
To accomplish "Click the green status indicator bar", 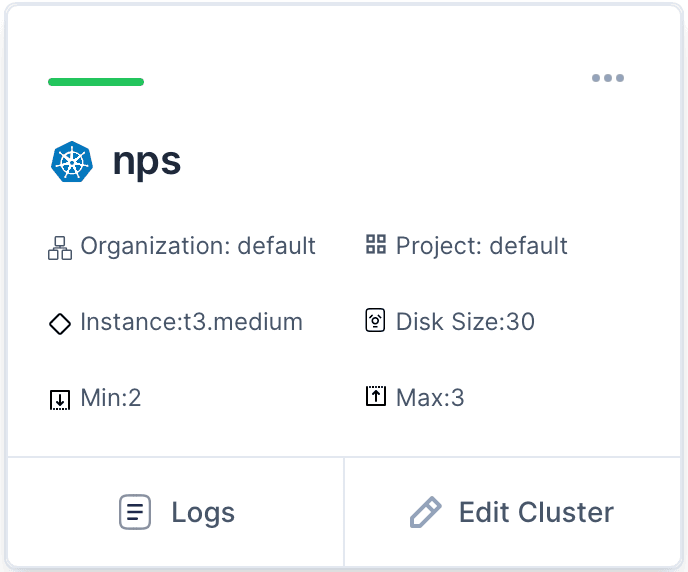I will [96, 82].
